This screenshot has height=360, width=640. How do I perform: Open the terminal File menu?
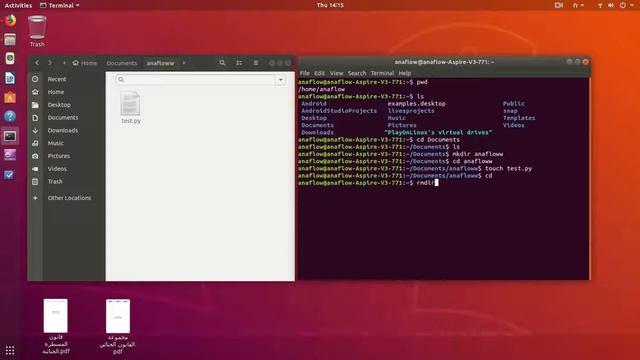304,73
